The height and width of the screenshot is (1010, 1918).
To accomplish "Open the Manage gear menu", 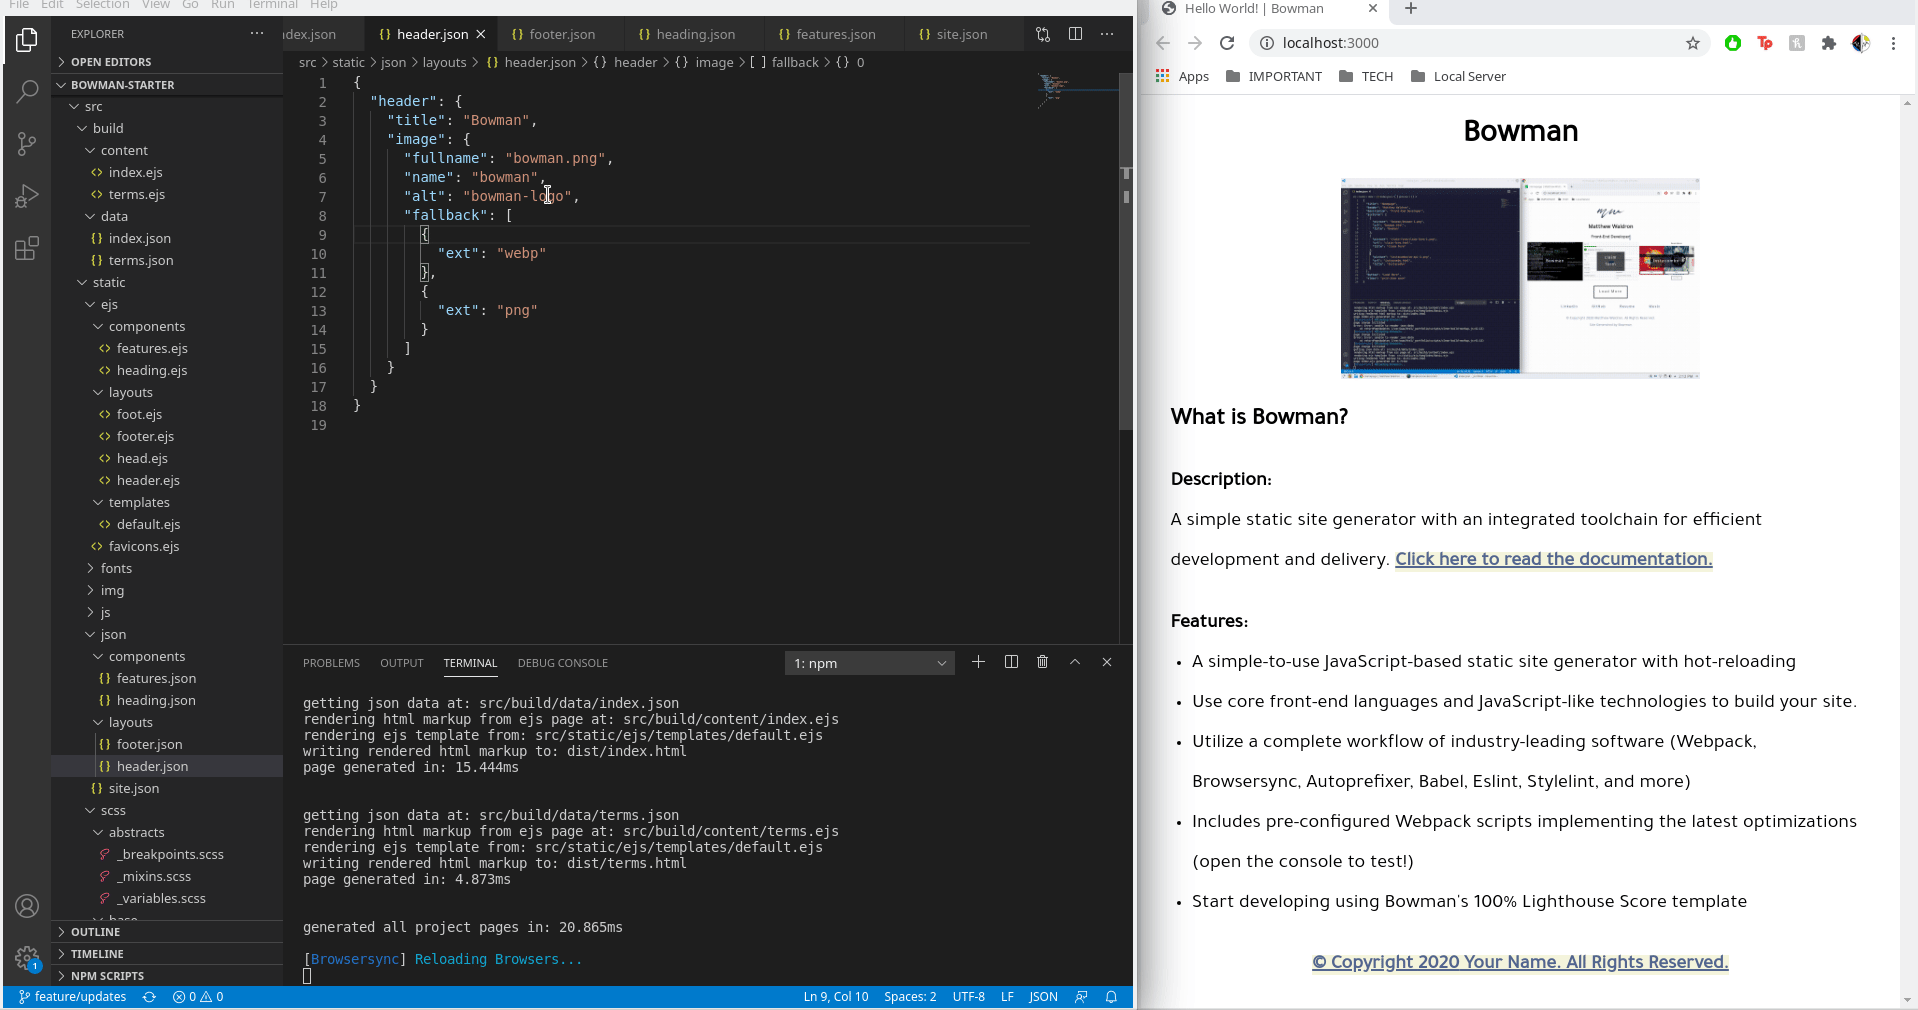I will tap(27, 958).
